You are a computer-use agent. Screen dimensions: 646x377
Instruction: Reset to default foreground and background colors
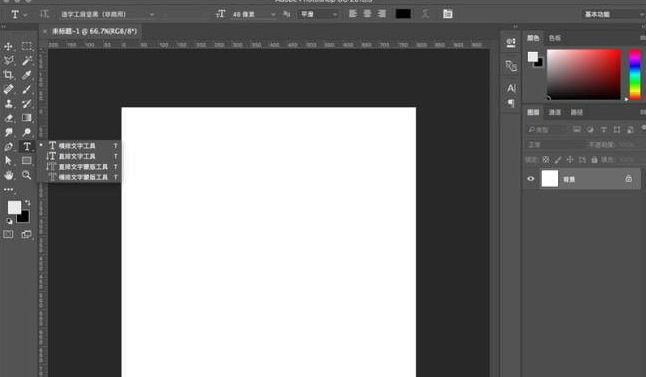coord(9,221)
